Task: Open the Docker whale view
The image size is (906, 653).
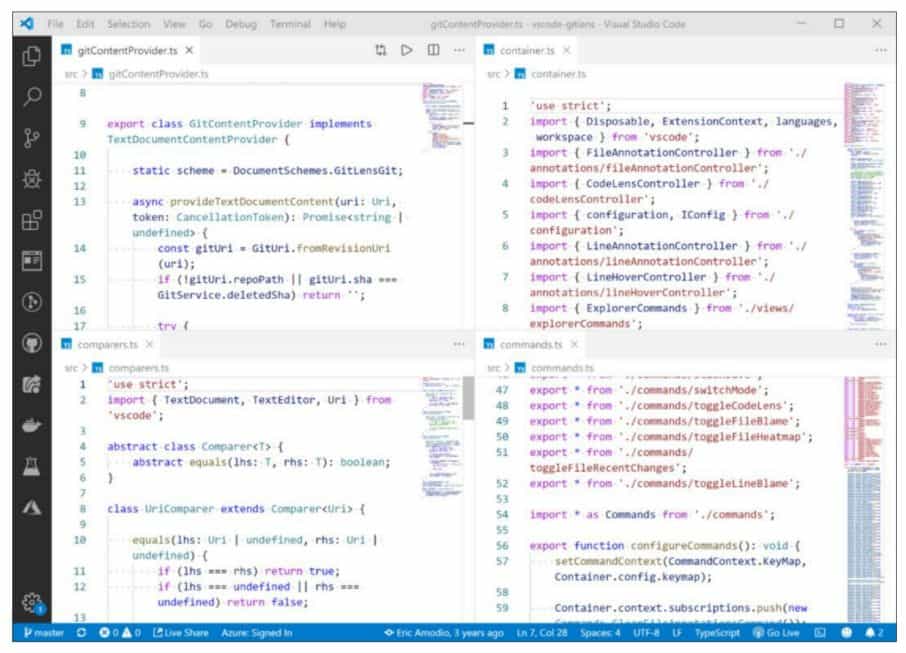Action: tap(32, 426)
